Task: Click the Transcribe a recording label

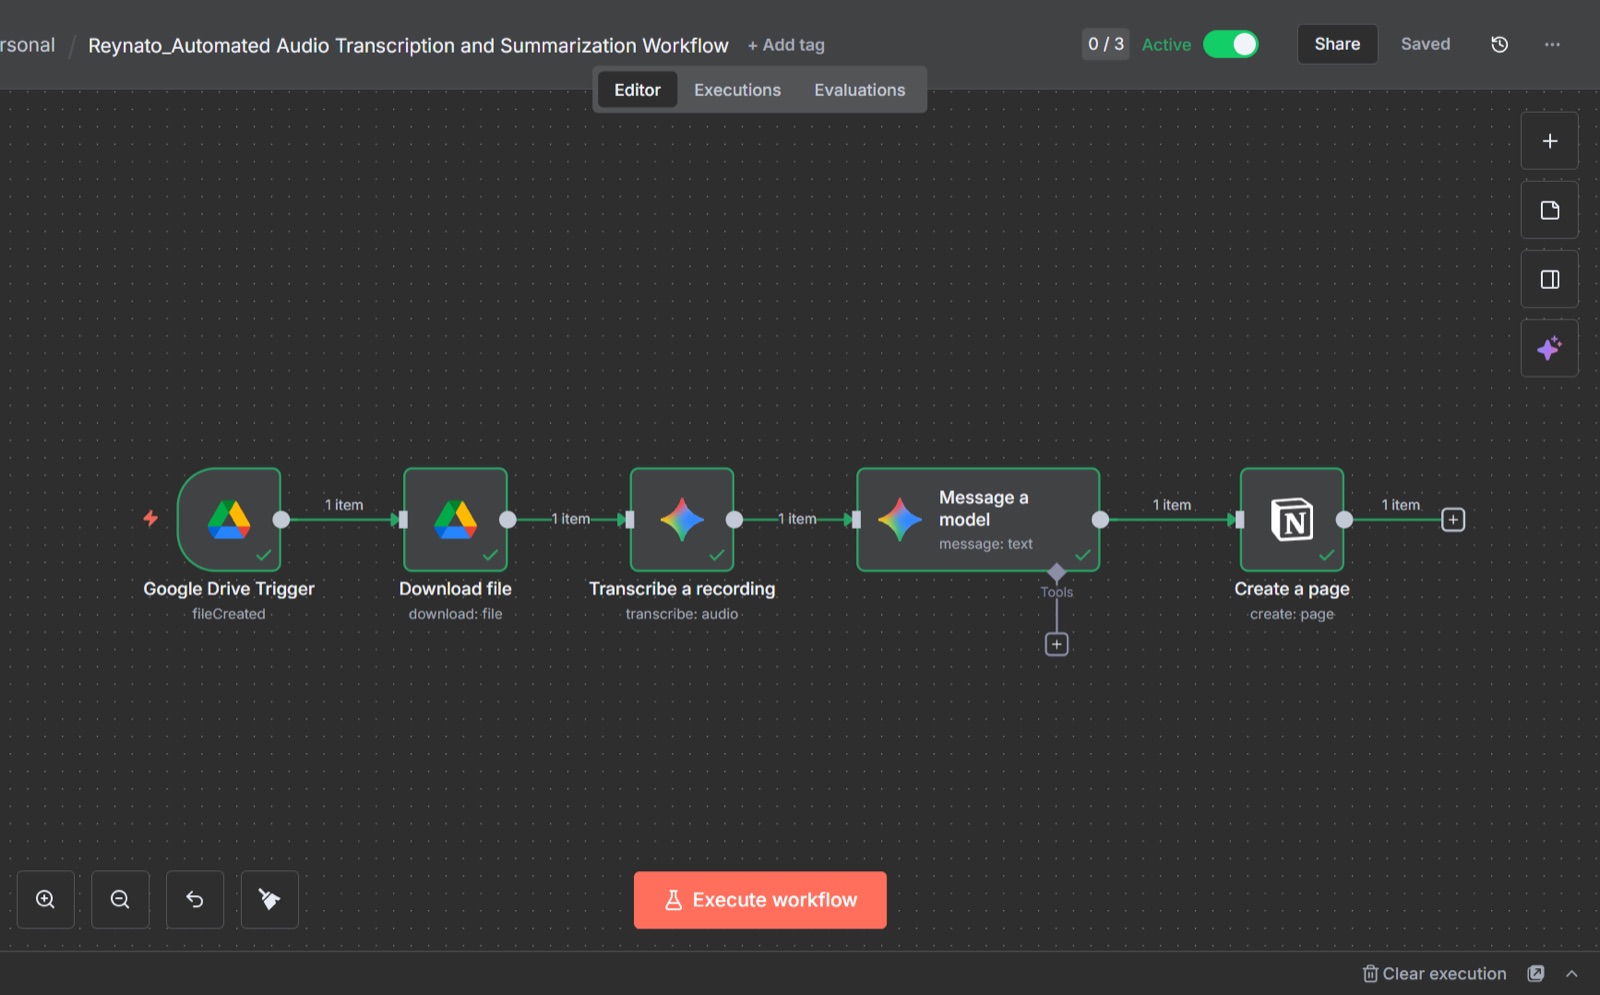Action: coord(682,589)
